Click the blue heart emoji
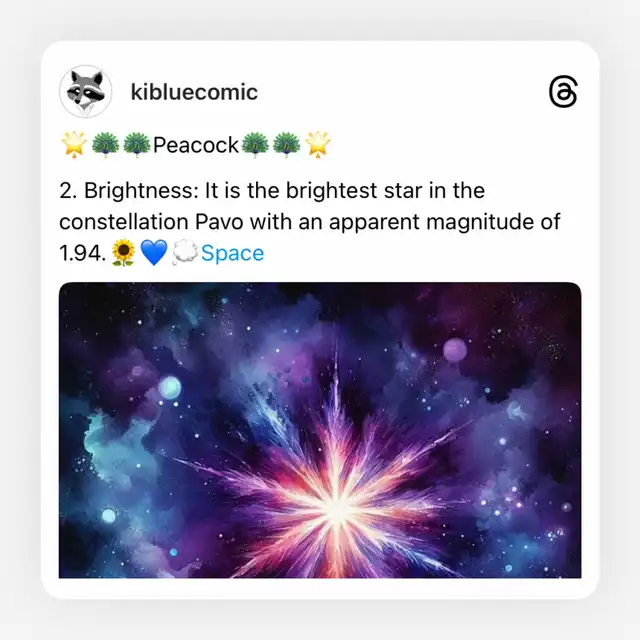The width and height of the screenshot is (640, 640). (x=154, y=253)
